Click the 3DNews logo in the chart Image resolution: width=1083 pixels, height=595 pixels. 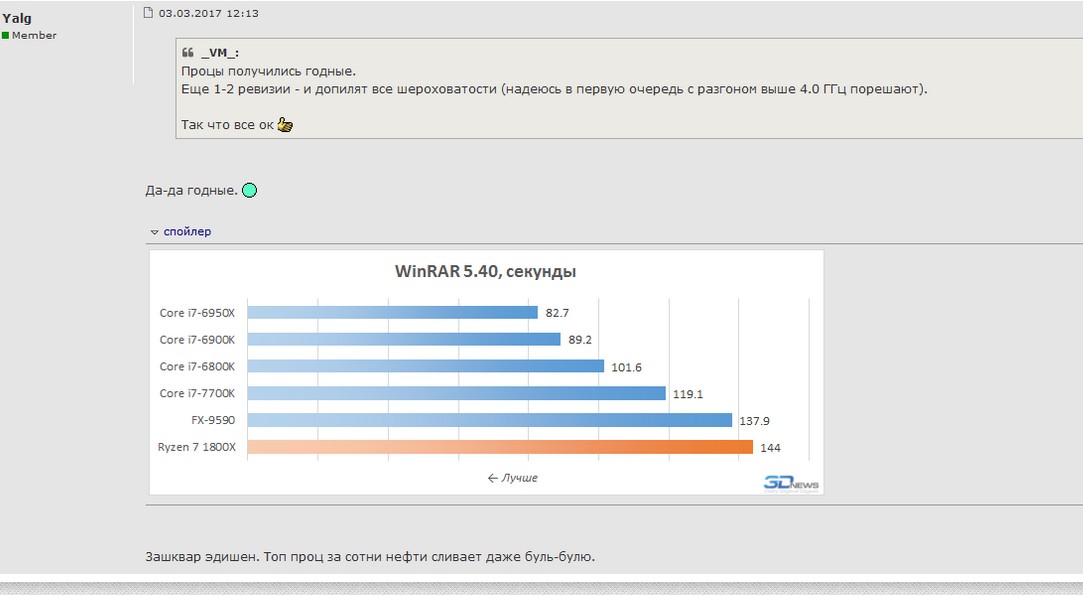791,483
